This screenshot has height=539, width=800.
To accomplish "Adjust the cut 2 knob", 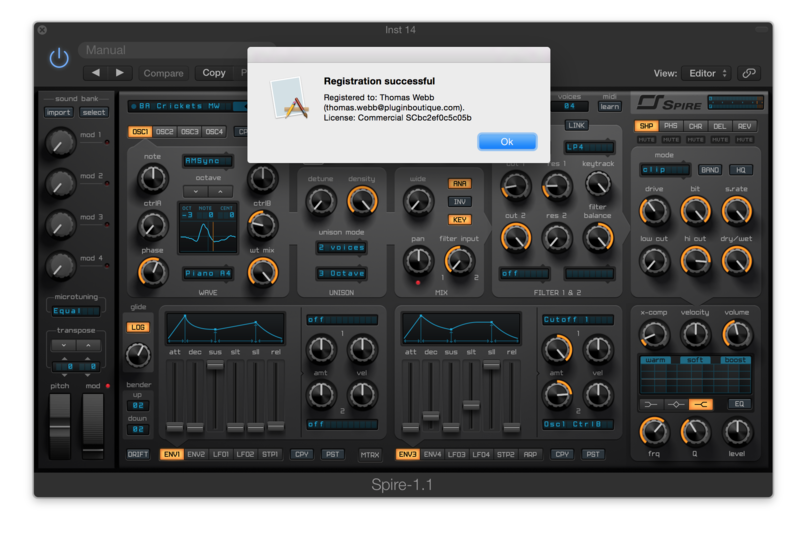I will click(x=516, y=238).
